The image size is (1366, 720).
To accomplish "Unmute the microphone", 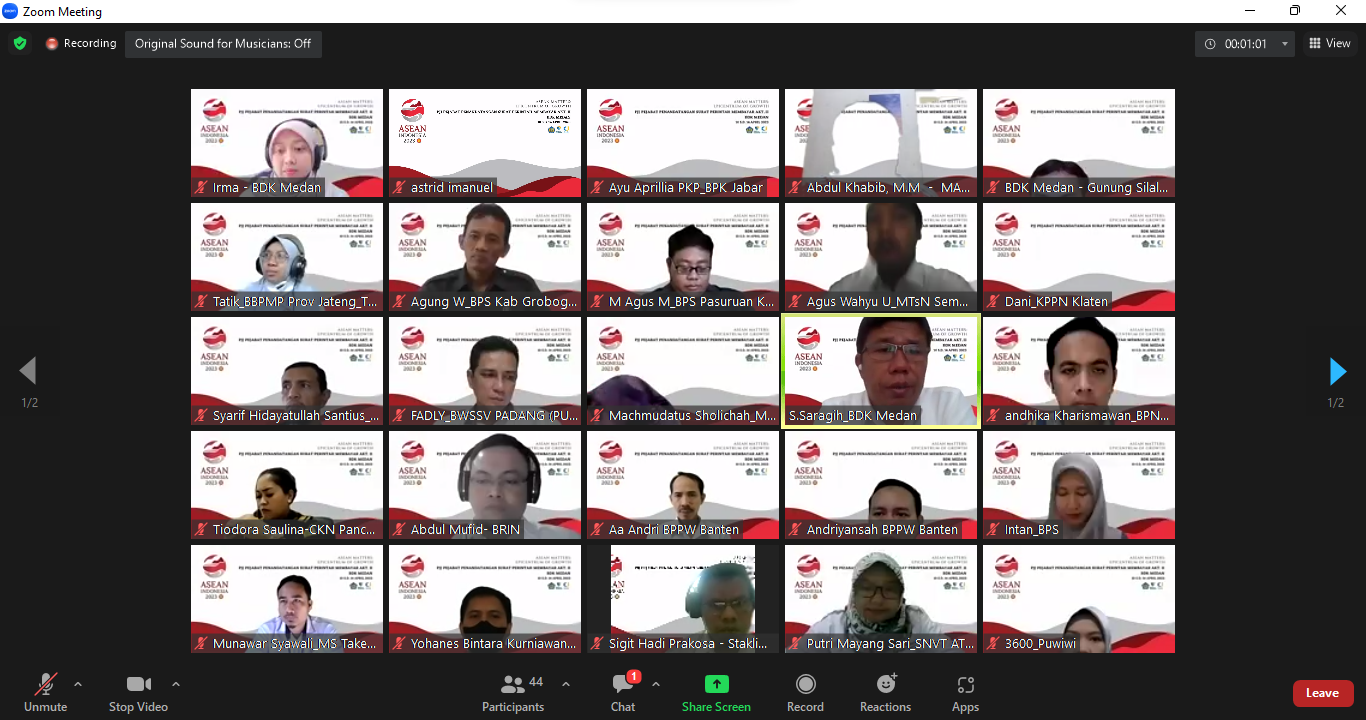I will tap(45, 692).
